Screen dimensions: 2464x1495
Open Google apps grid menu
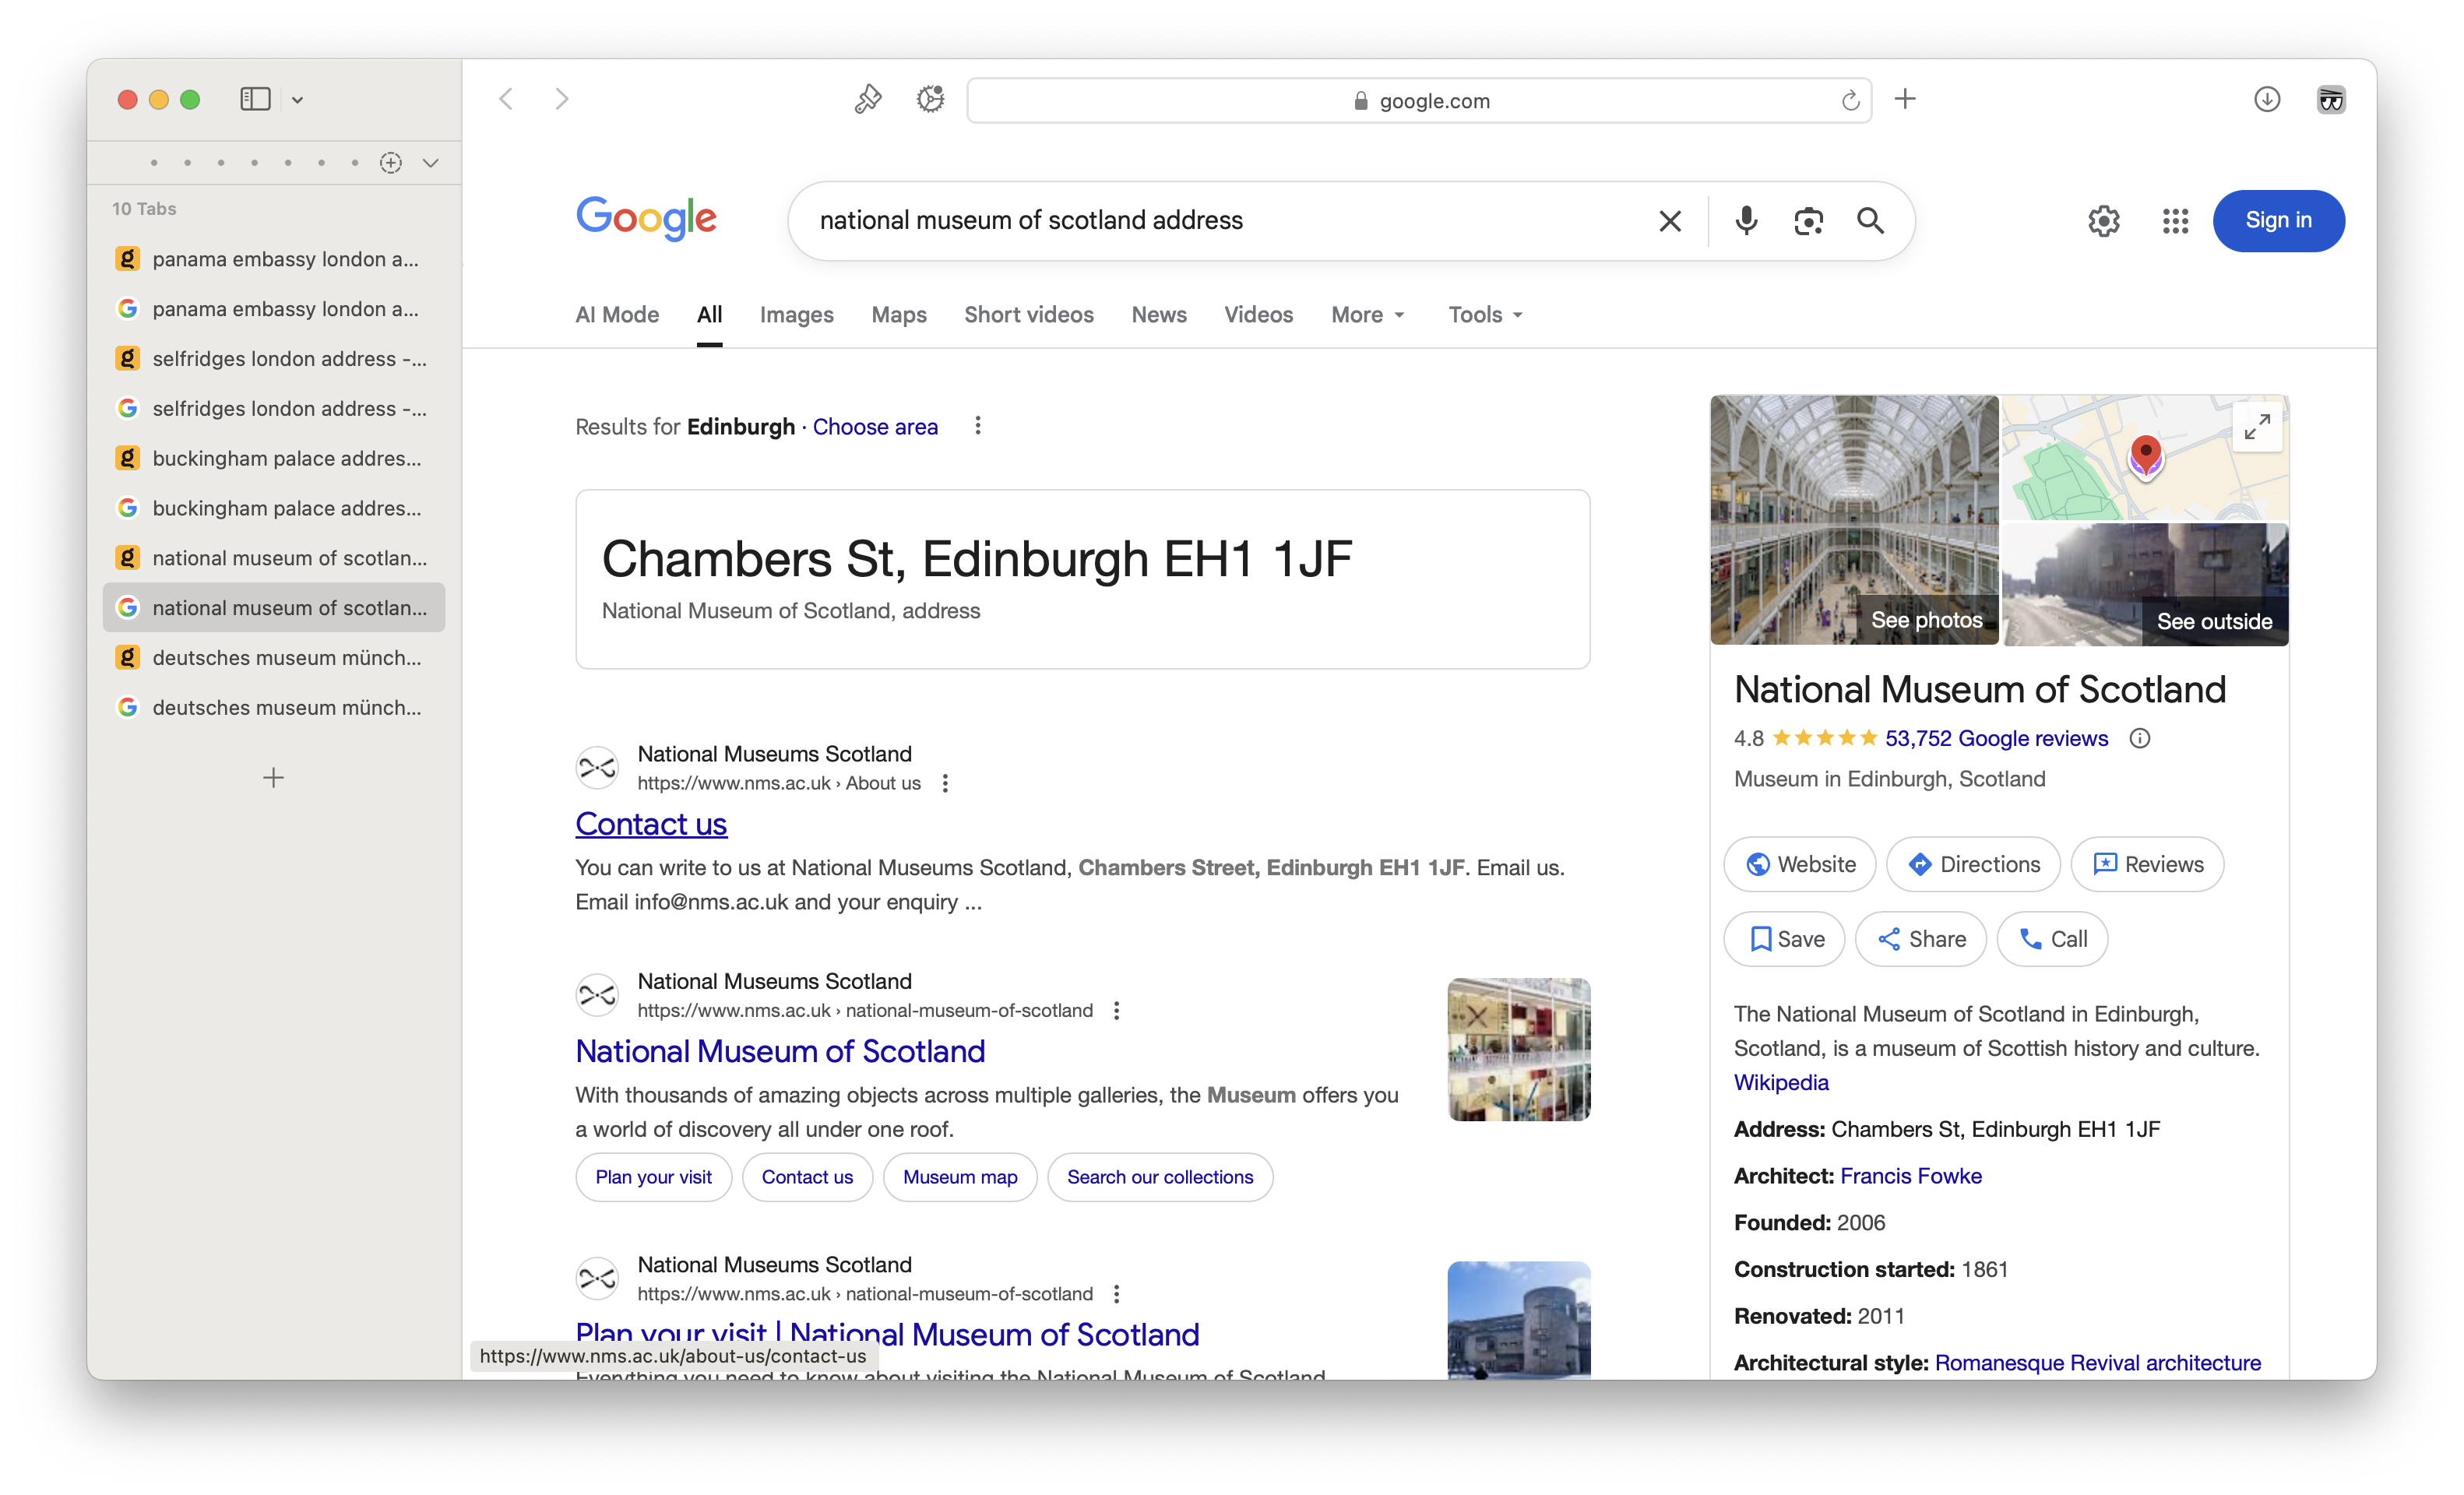[x=2175, y=220]
